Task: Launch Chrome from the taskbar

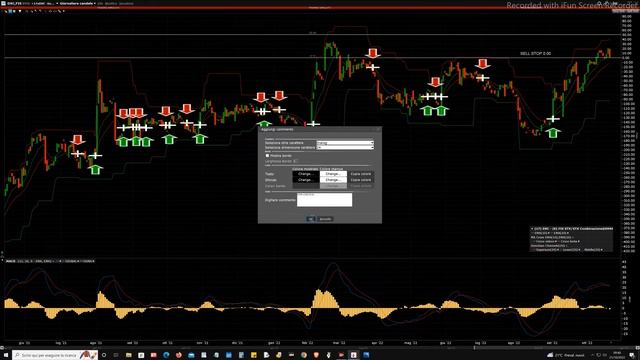Action: (x=304, y=355)
